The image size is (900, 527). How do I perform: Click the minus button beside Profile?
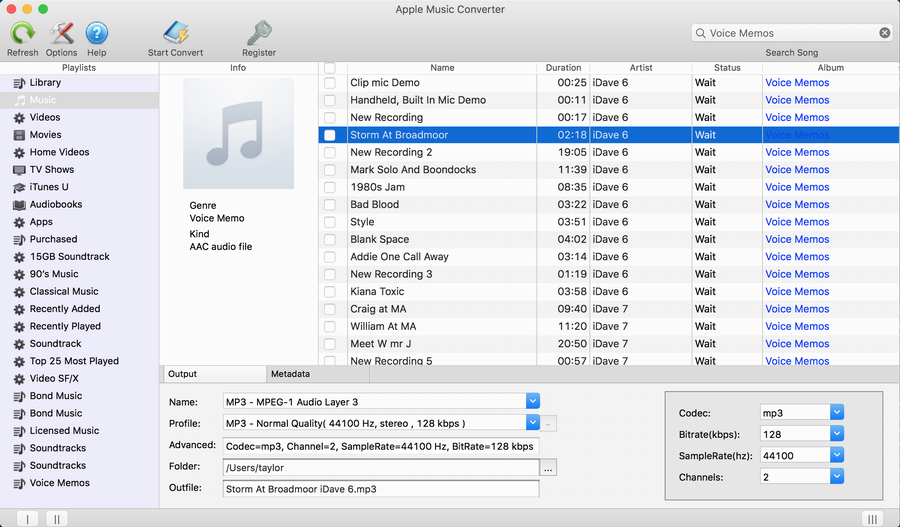tap(548, 424)
